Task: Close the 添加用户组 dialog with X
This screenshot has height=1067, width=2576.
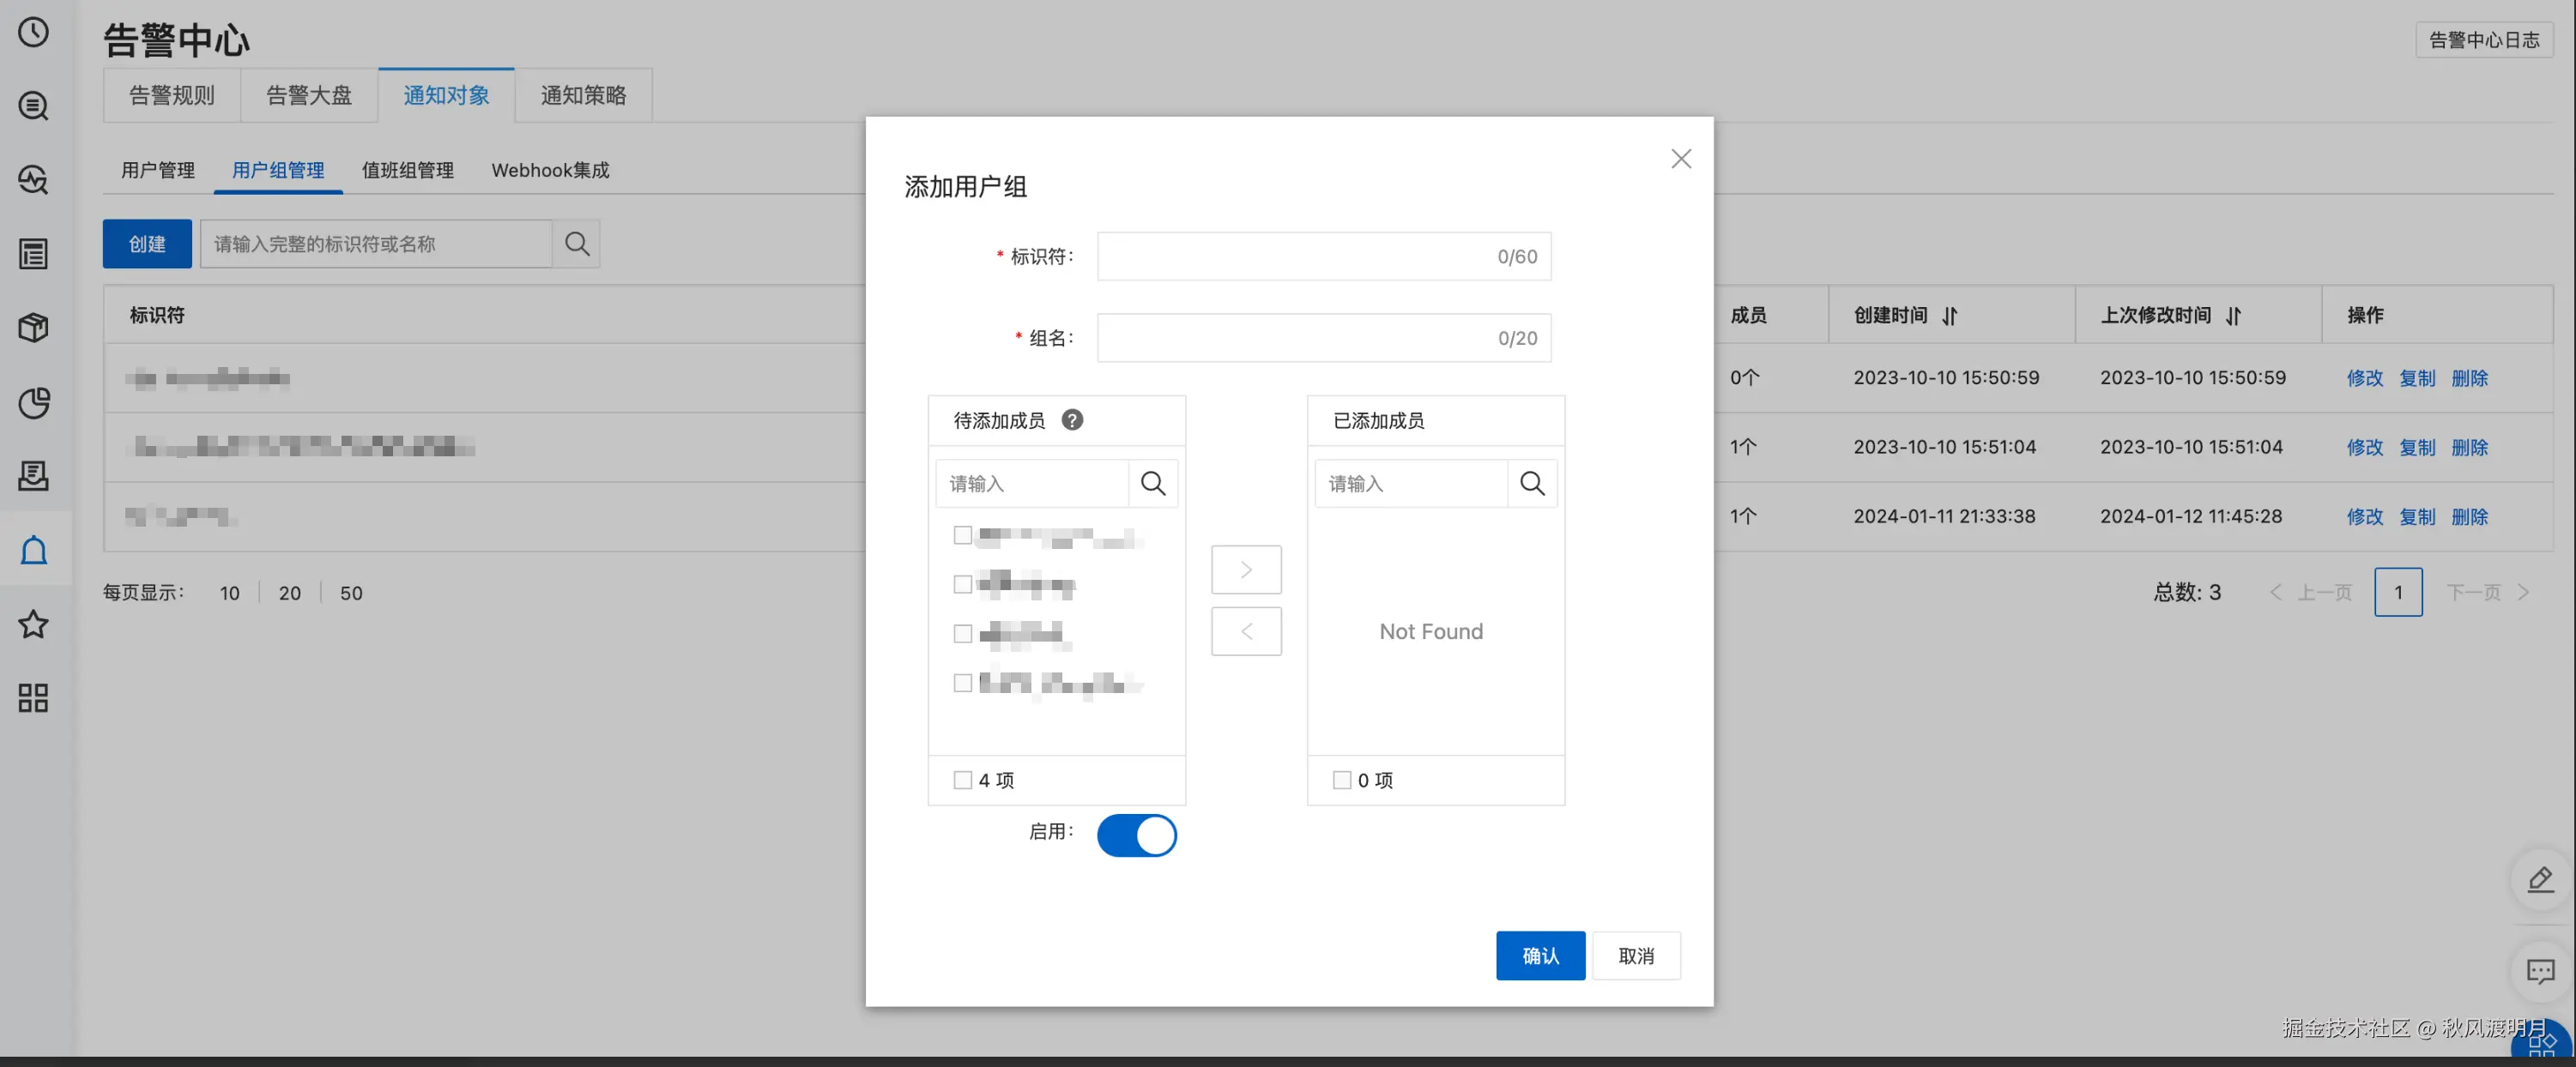Action: click(x=1681, y=159)
